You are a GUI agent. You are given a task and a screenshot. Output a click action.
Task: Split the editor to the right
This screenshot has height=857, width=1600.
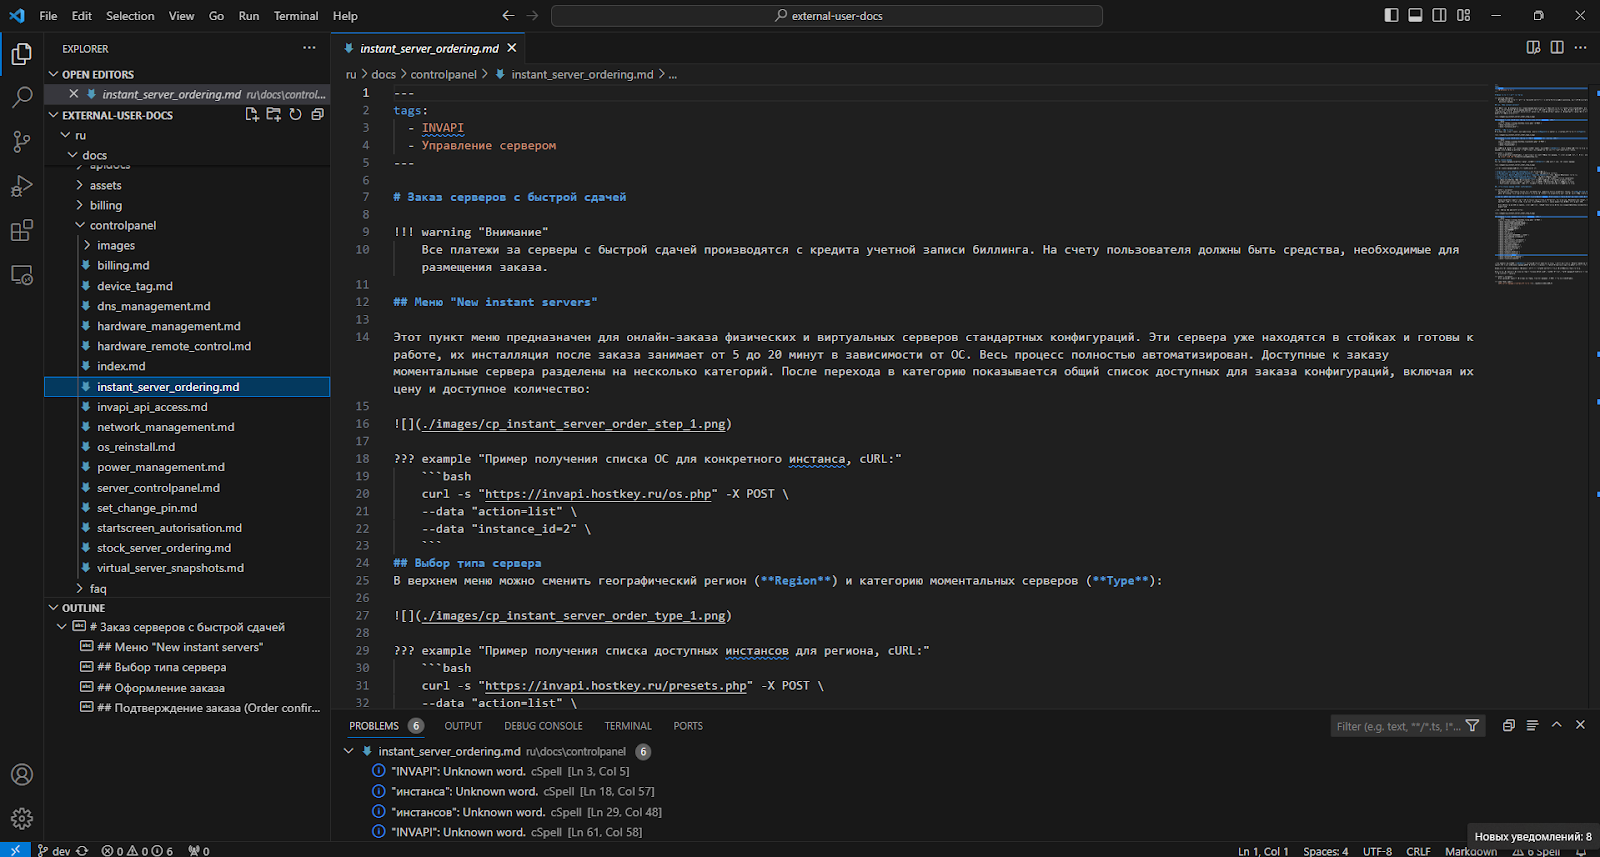click(1557, 48)
